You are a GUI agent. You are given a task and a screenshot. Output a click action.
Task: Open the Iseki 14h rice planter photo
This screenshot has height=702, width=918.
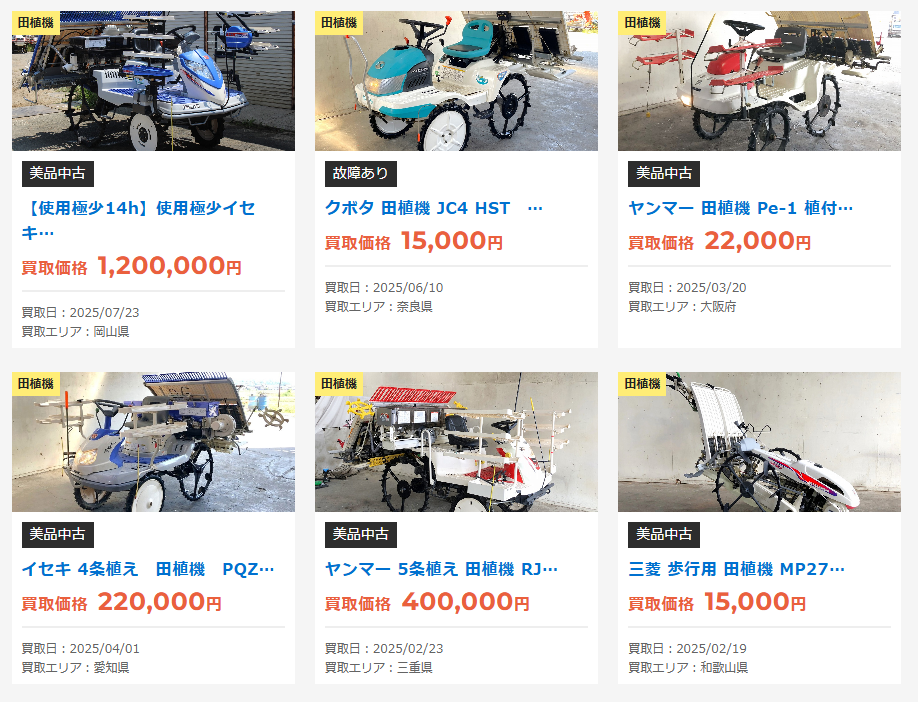153,81
